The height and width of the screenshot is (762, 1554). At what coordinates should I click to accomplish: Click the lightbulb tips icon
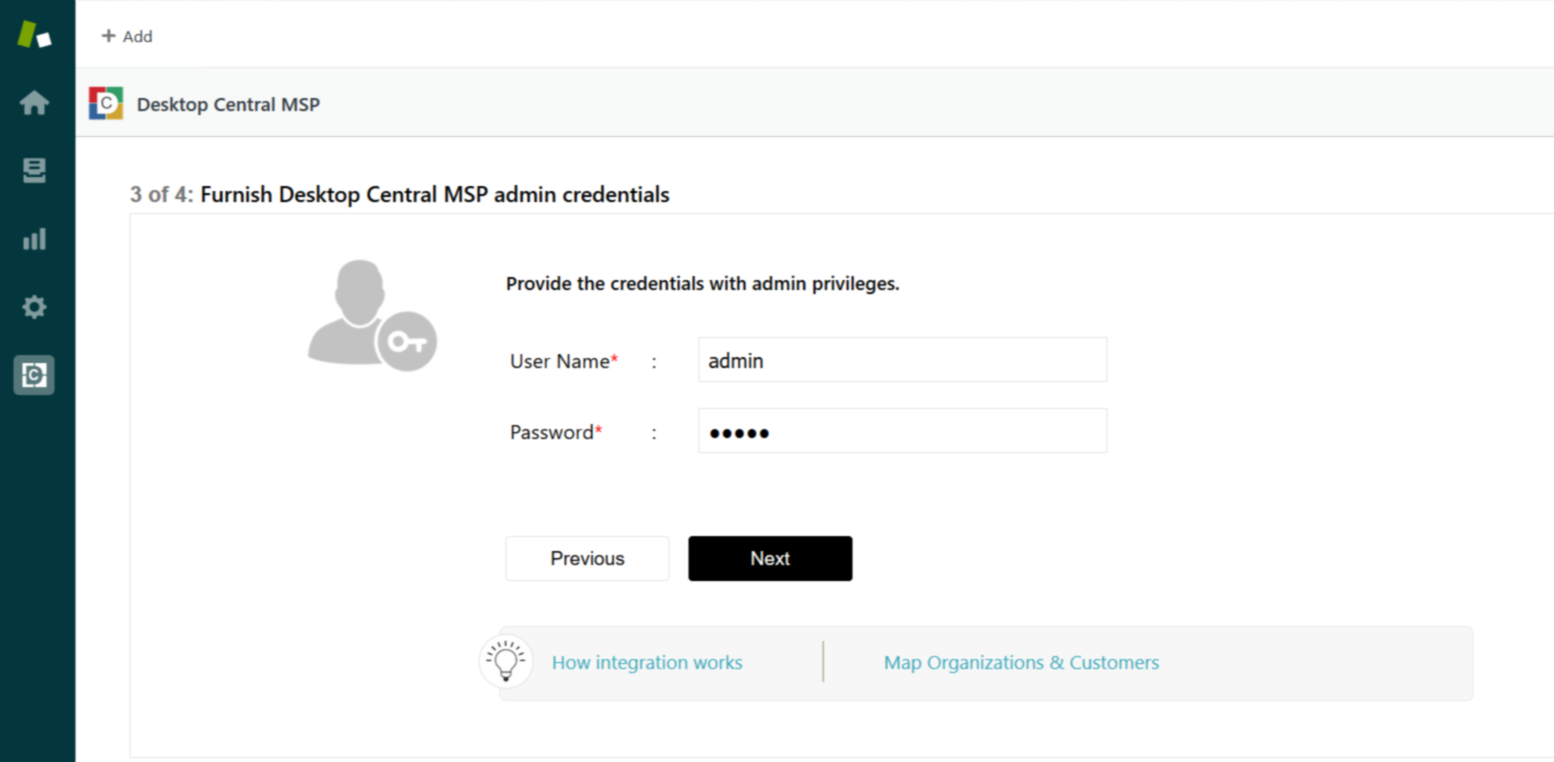[x=506, y=662]
